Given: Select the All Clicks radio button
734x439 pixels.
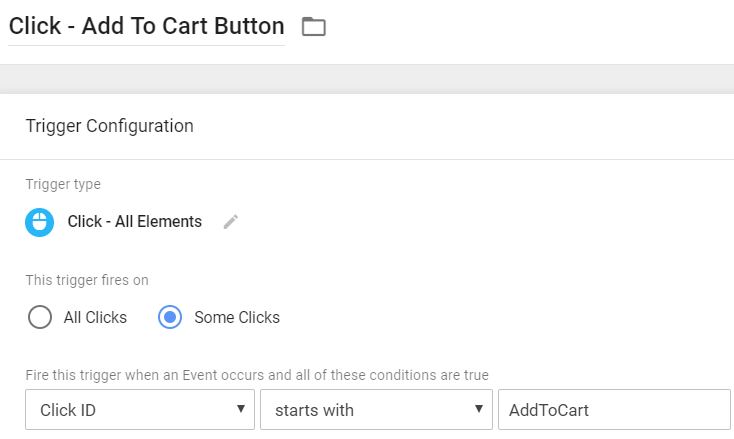Looking at the screenshot, I should [x=40, y=318].
